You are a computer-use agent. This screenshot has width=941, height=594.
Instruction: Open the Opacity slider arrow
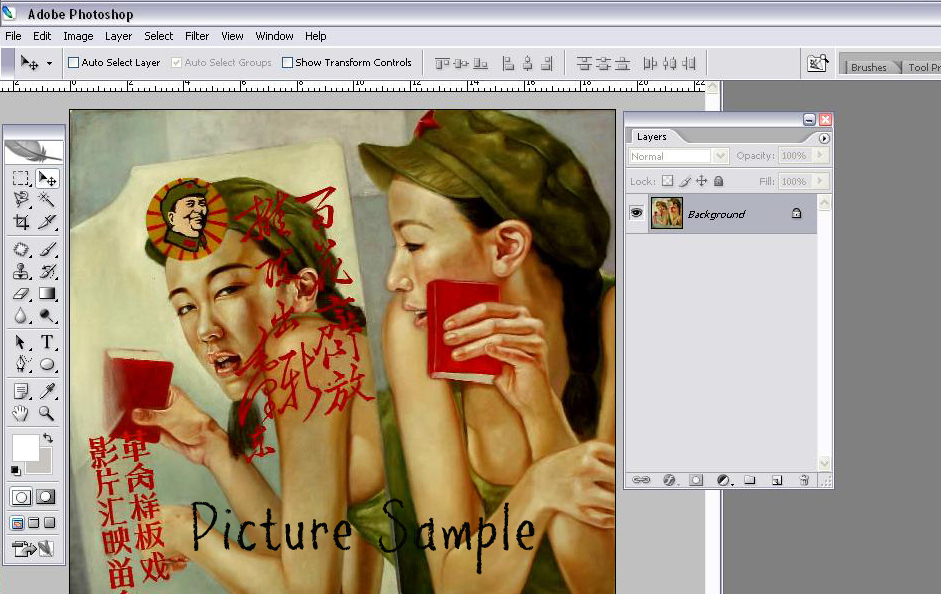[x=820, y=155]
